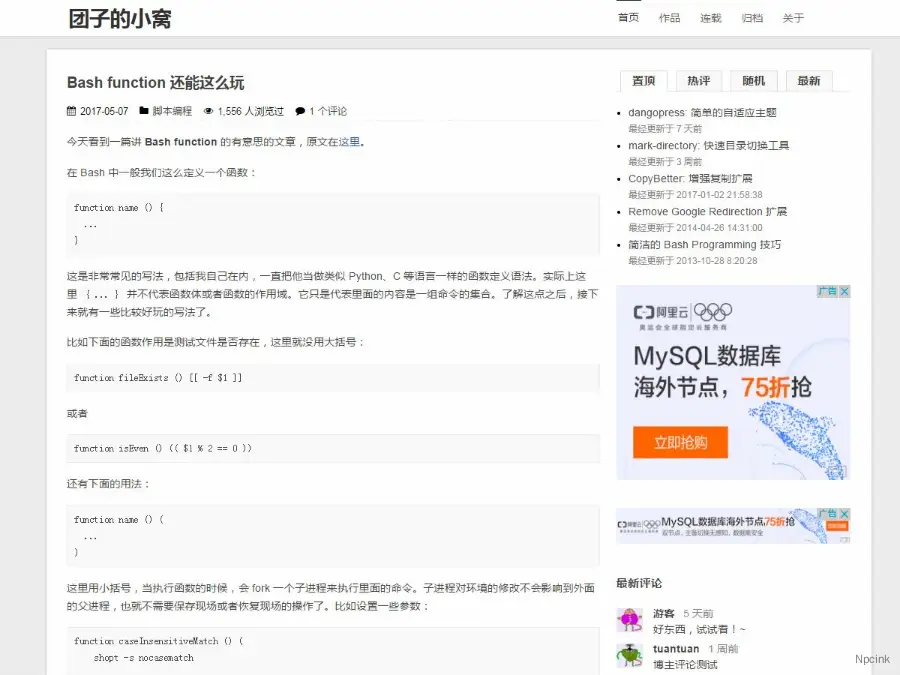
Task: Click tuantuan's green avatar image
Action: point(629,656)
